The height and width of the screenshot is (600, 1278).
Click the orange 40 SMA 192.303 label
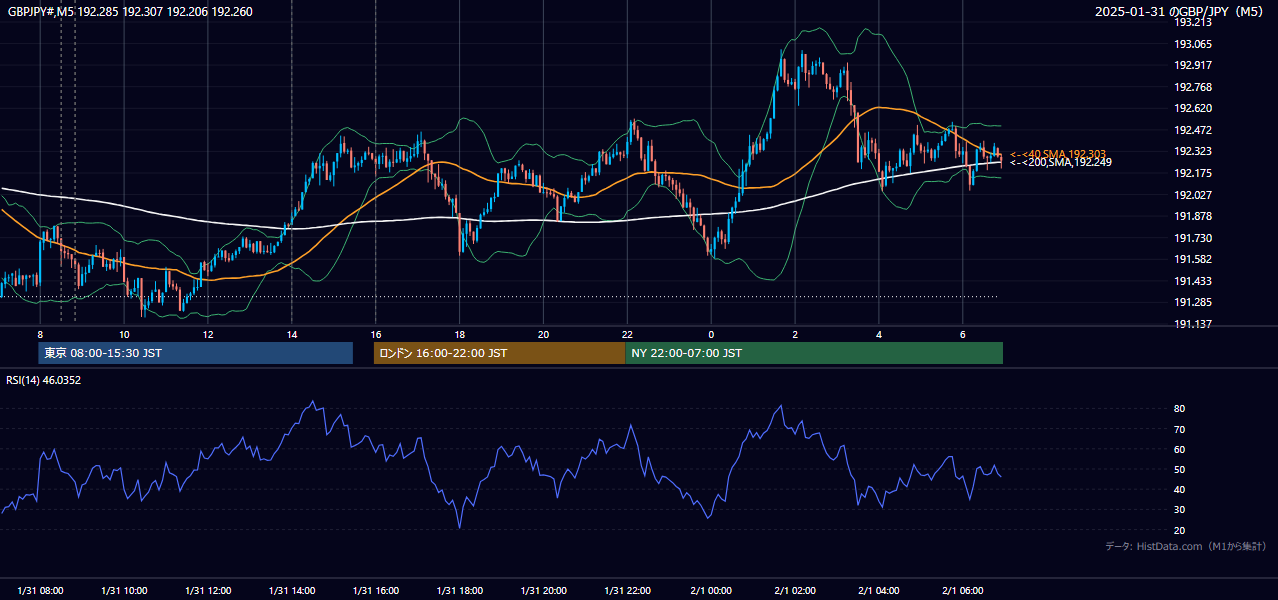1058,154
